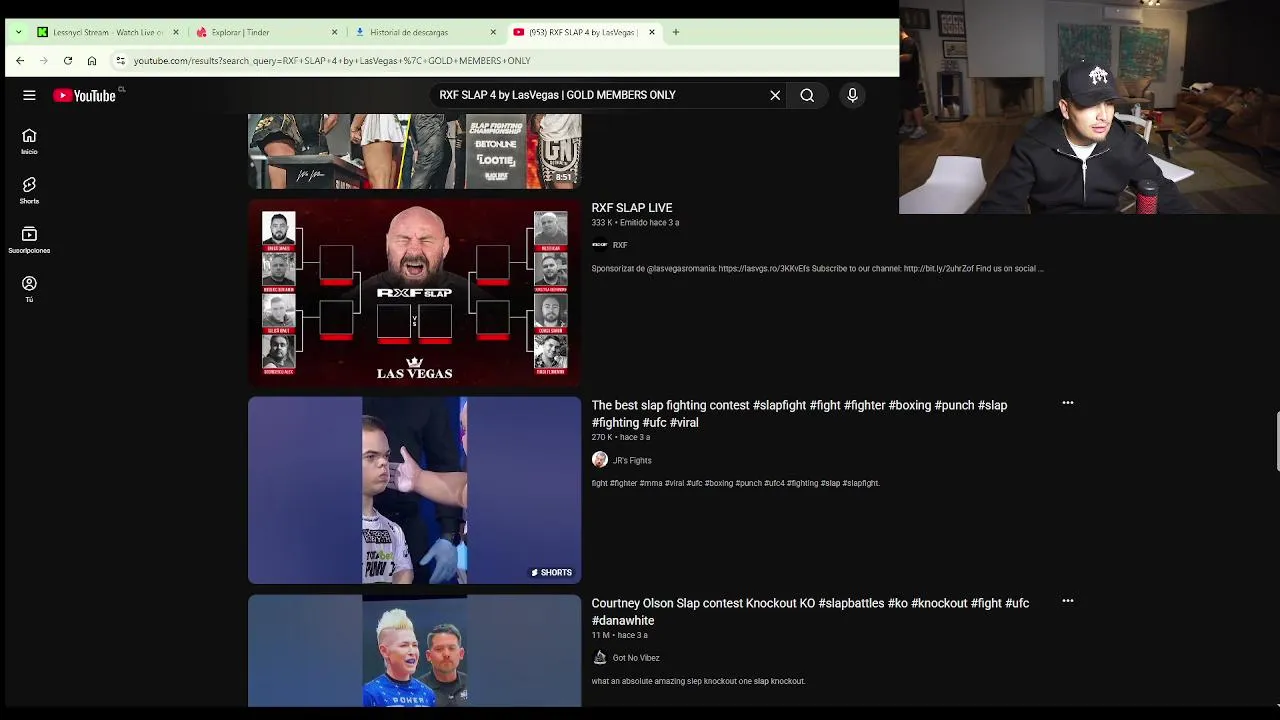Go to the YouTube logo home

pyautogui.click(x=85, y=95)
